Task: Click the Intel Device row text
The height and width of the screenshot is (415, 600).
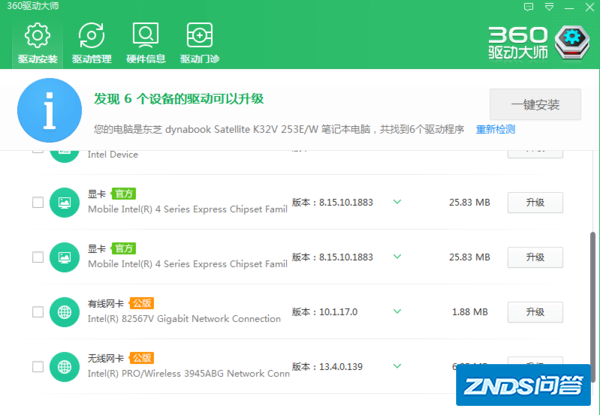Action: point(113,155)
